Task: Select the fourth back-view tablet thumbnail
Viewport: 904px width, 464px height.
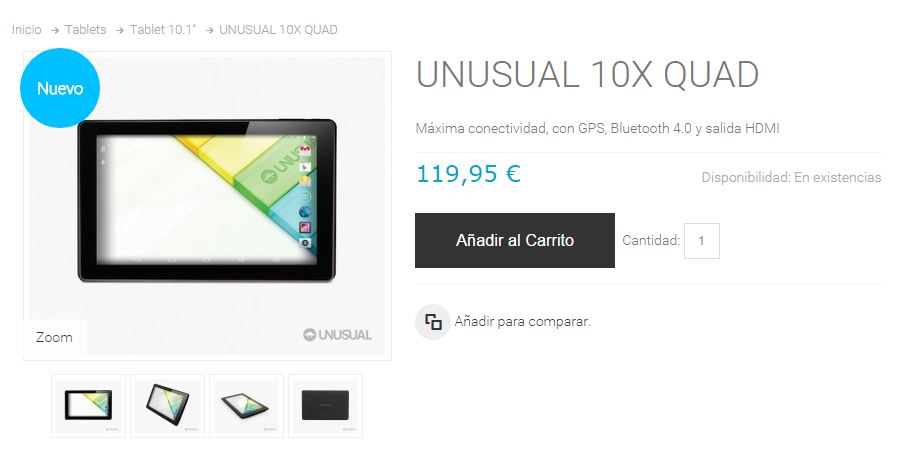Action: [325, 406]
